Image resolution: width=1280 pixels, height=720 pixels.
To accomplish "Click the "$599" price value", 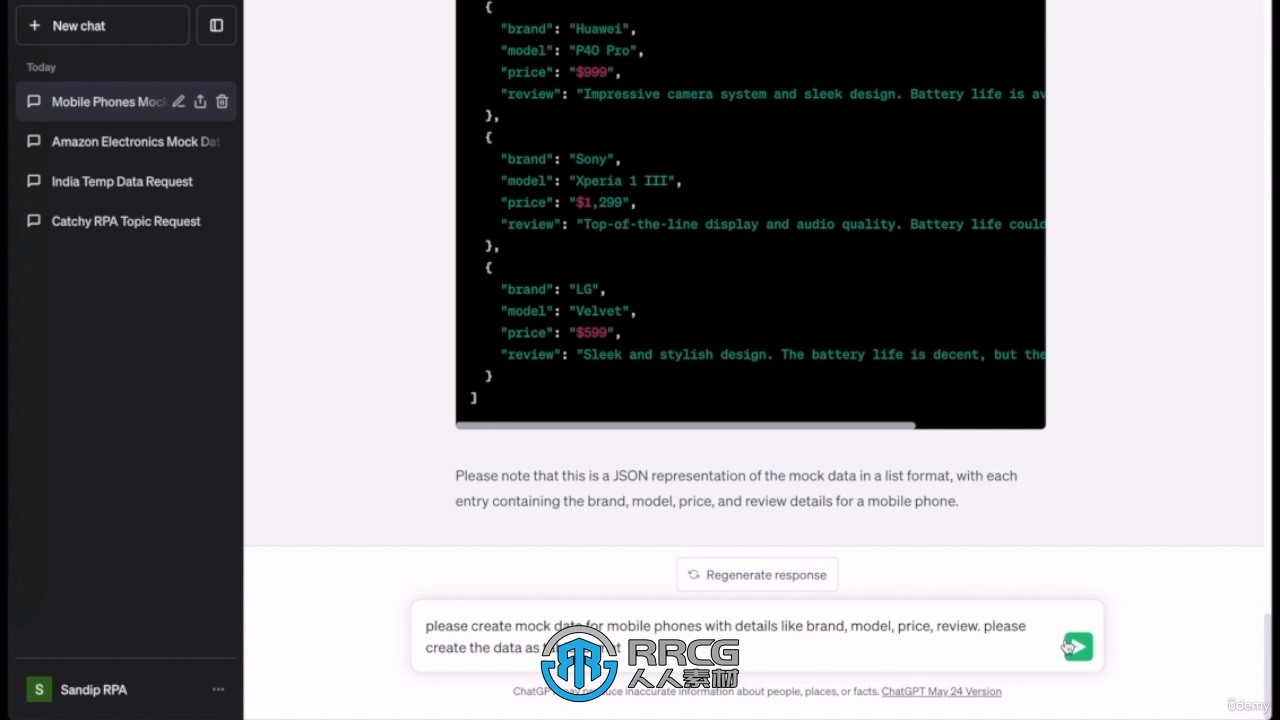I will 594,333.
